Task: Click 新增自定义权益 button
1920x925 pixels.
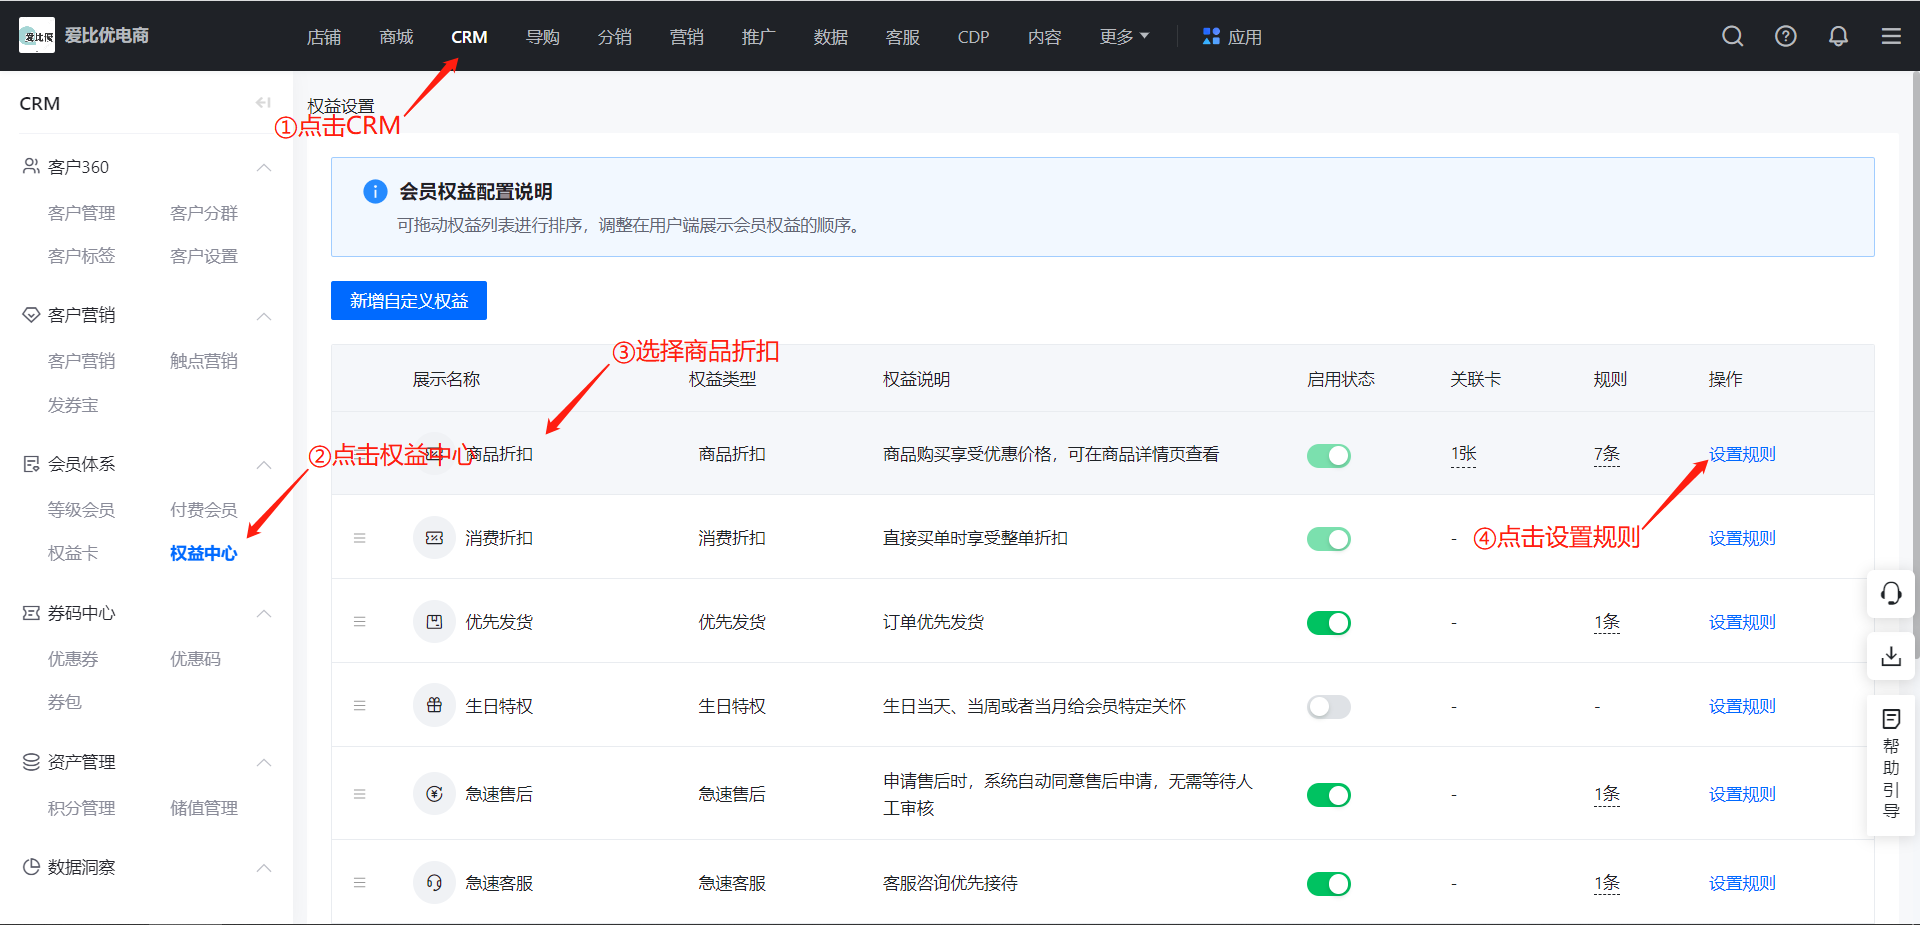Action: click(x=409, y=301)
